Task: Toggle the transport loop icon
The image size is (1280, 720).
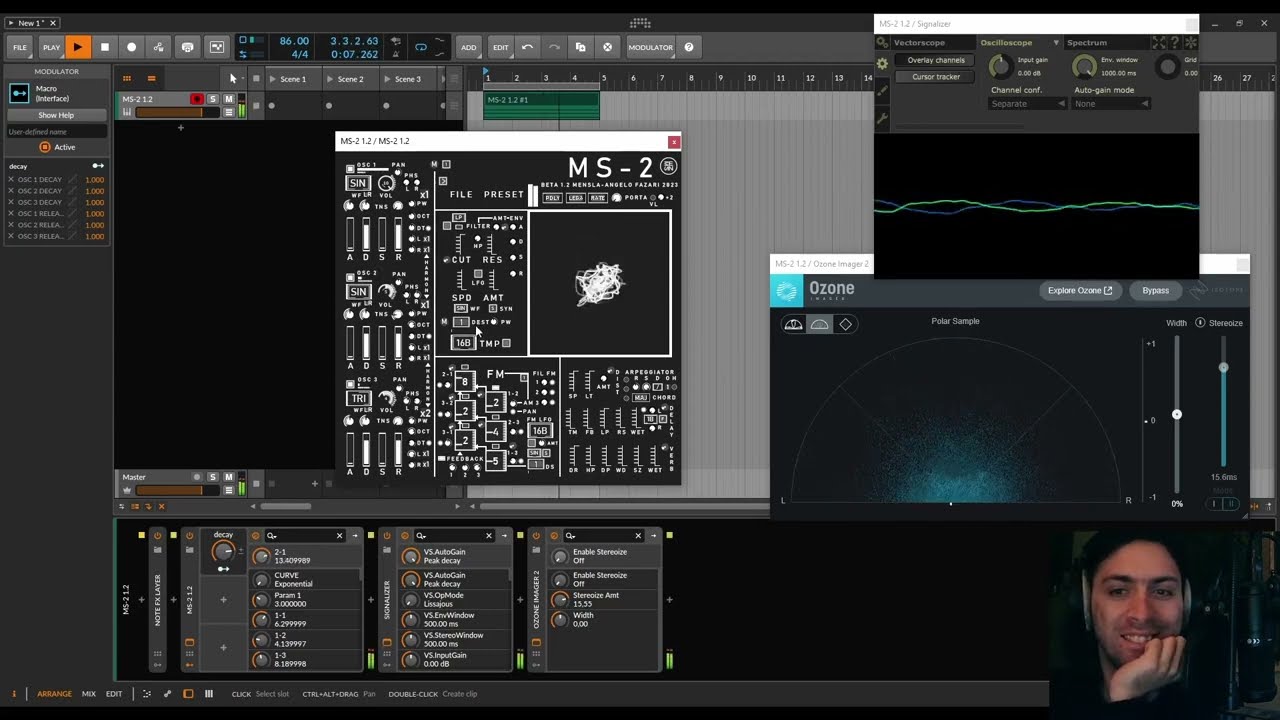Action: [421, 47]
